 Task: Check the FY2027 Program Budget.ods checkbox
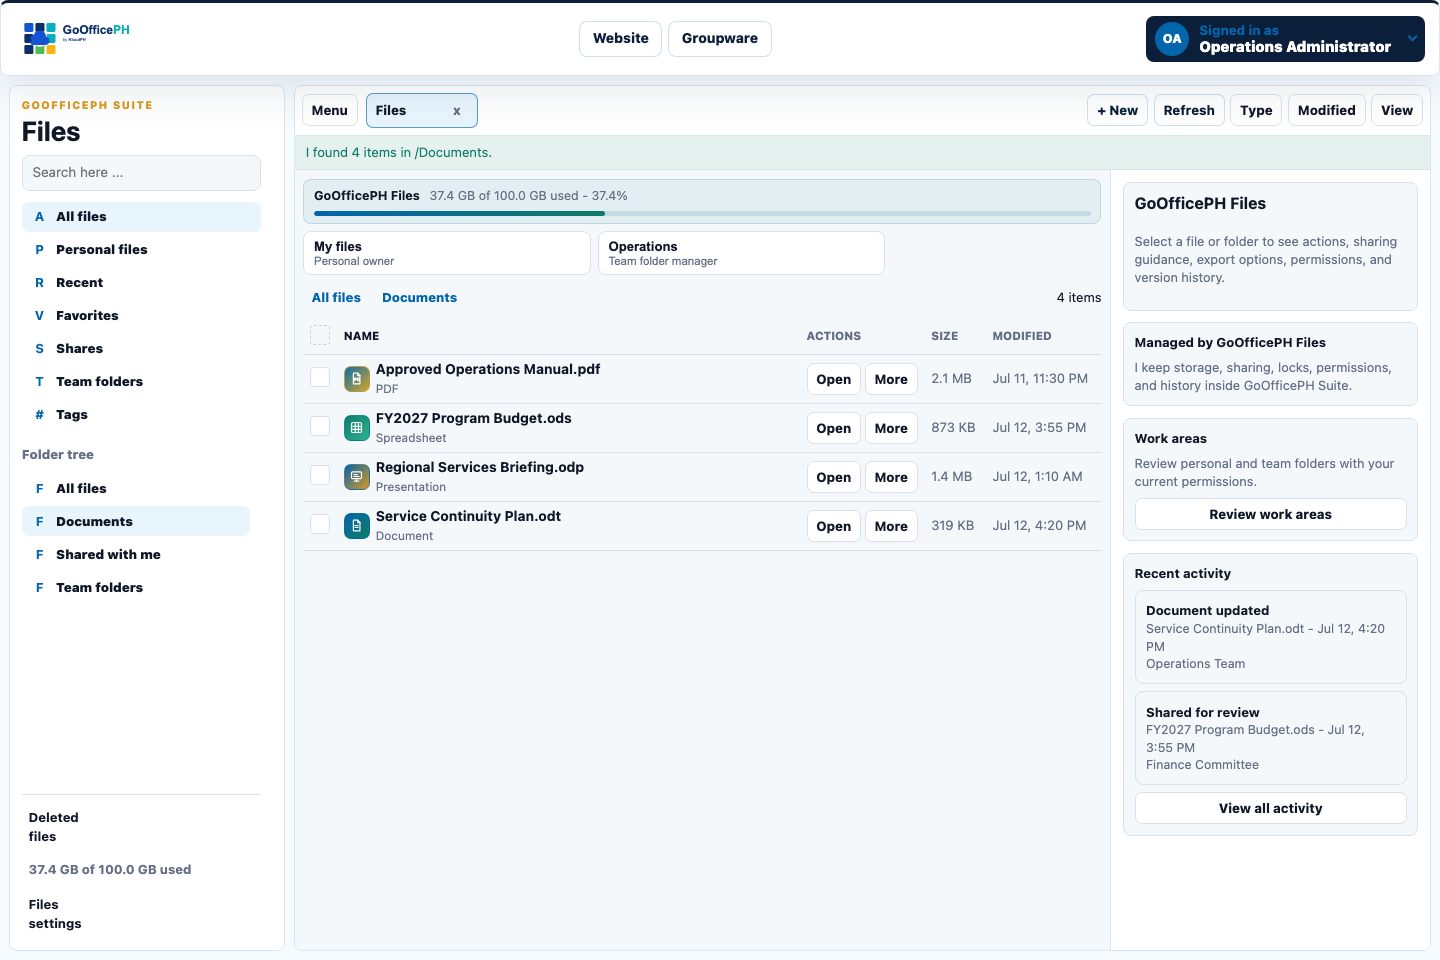[x=320, y=426]
